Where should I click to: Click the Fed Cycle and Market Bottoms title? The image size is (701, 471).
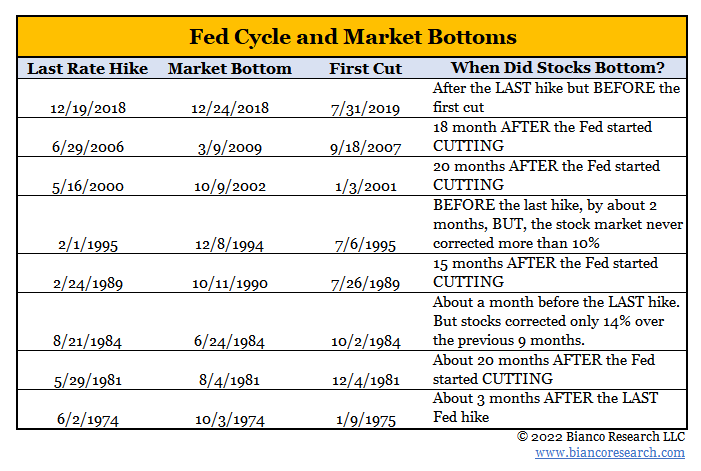pos(352,38)
